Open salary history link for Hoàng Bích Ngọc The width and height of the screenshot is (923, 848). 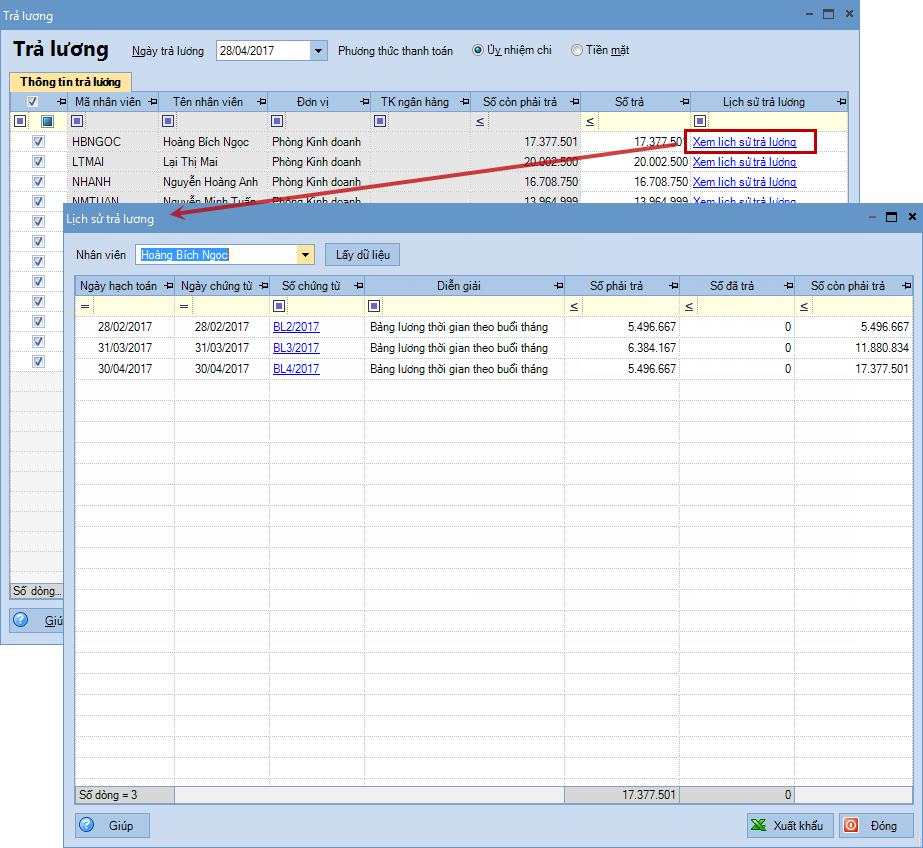coord(745,142)
